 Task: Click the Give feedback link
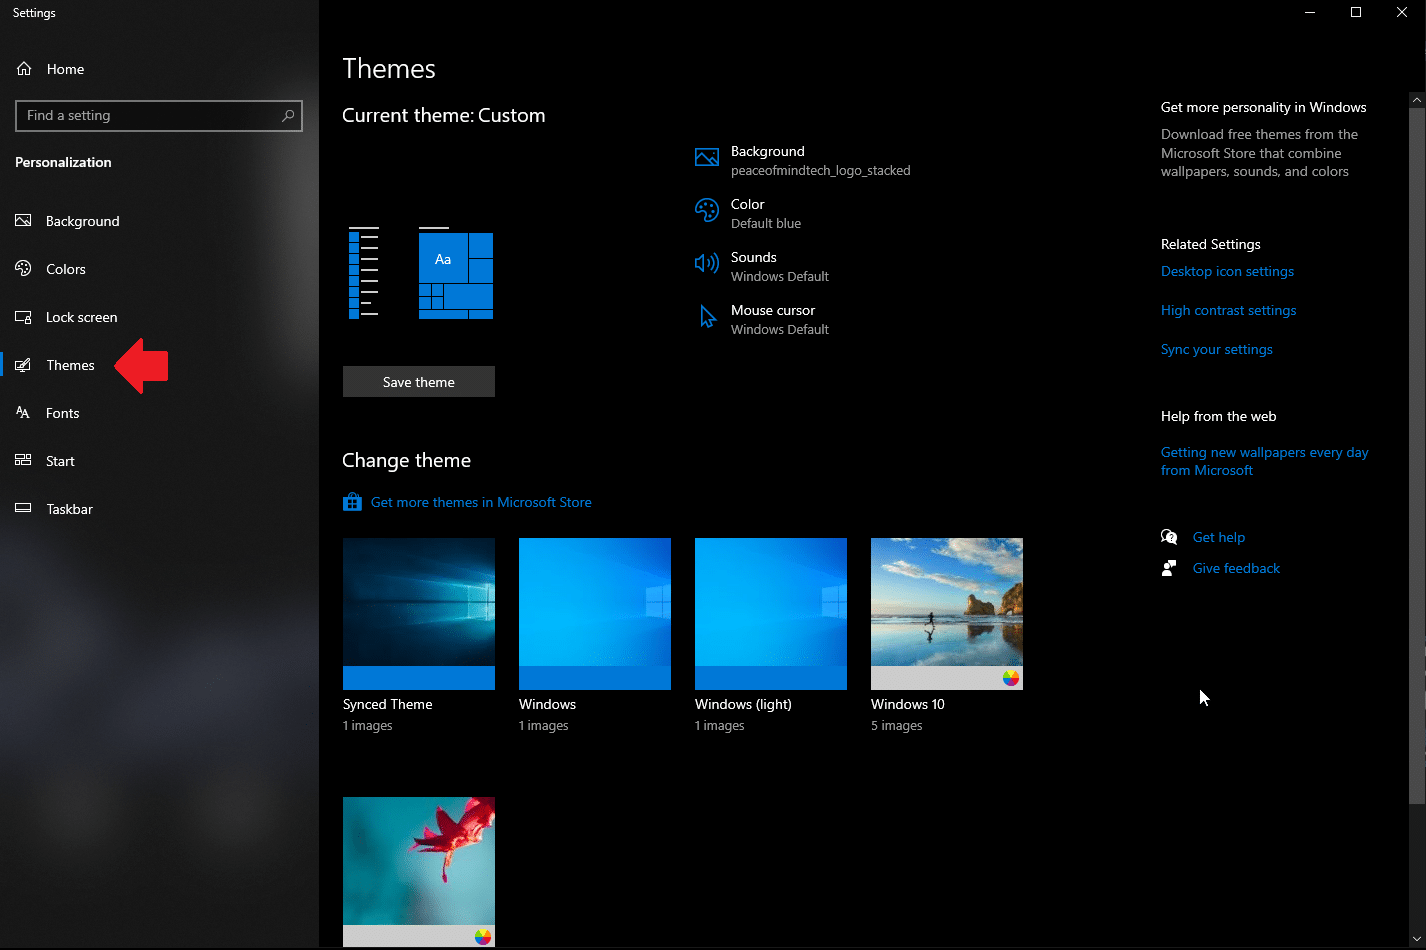[1236, 568]
